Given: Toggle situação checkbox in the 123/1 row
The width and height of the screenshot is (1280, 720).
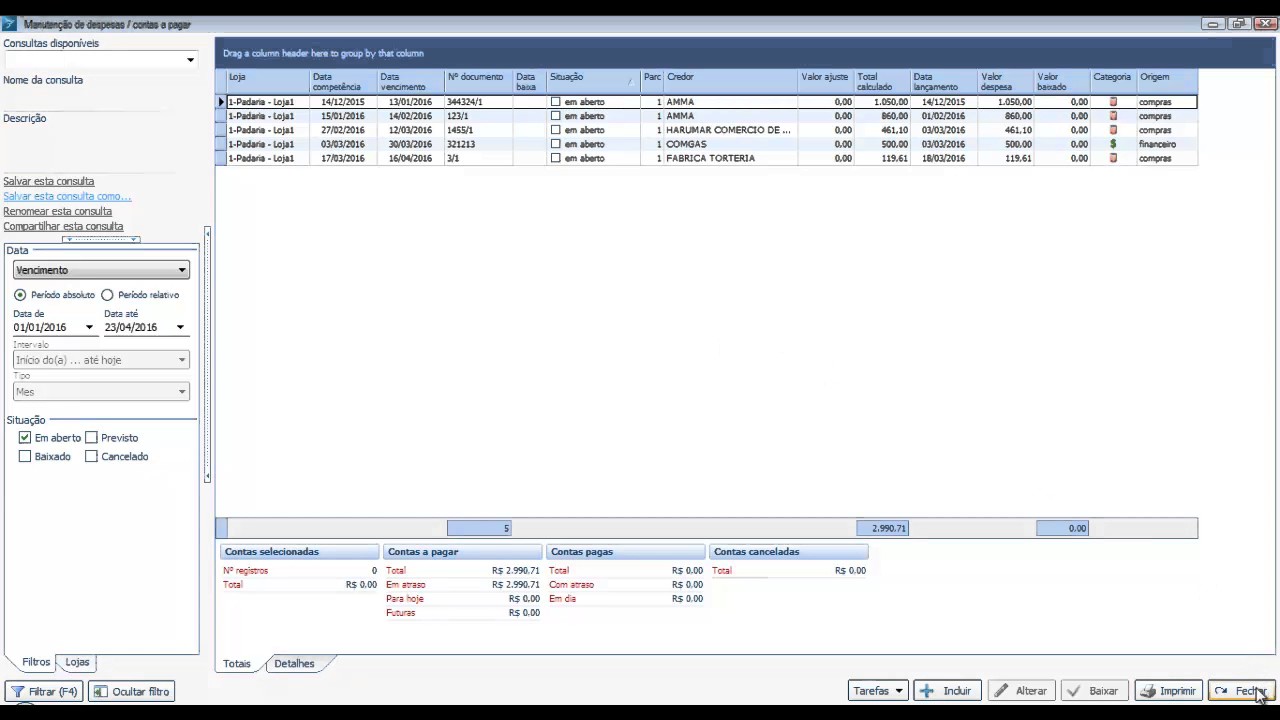Looking at the screenshot, I should coord(556,116).
